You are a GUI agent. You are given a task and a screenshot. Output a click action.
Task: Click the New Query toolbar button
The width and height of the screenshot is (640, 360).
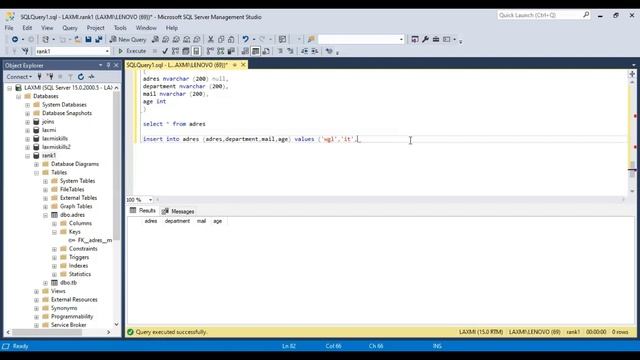pyautogui.click(x=128, y=39)
